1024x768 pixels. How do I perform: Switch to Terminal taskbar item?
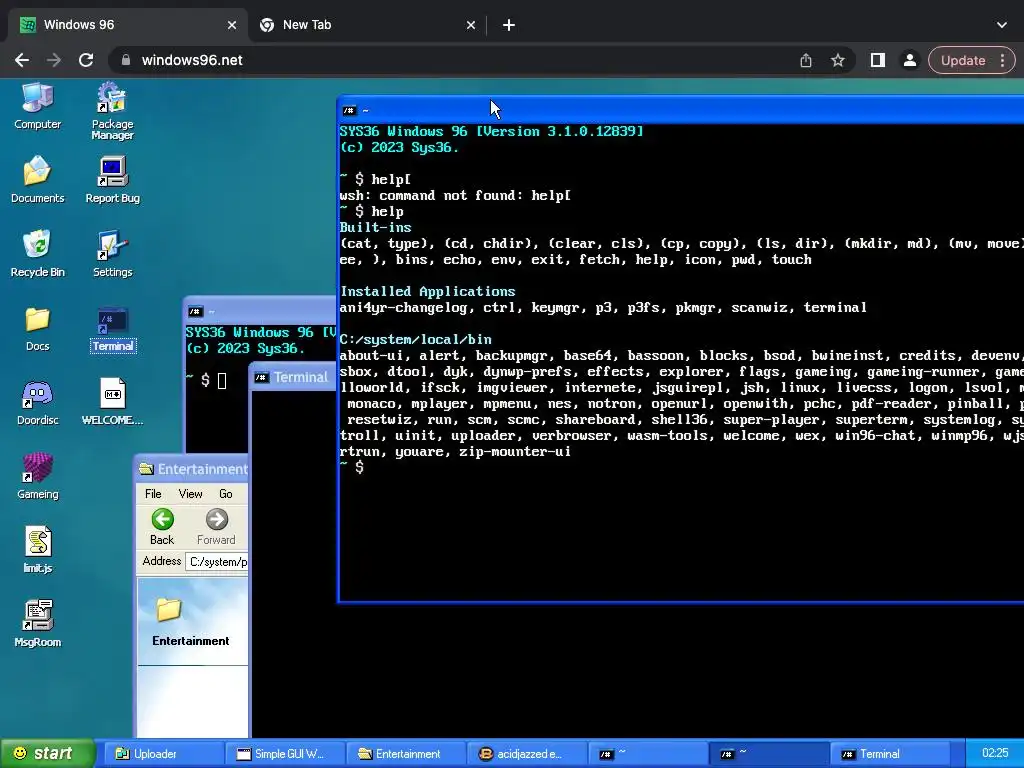coord(889,754)
